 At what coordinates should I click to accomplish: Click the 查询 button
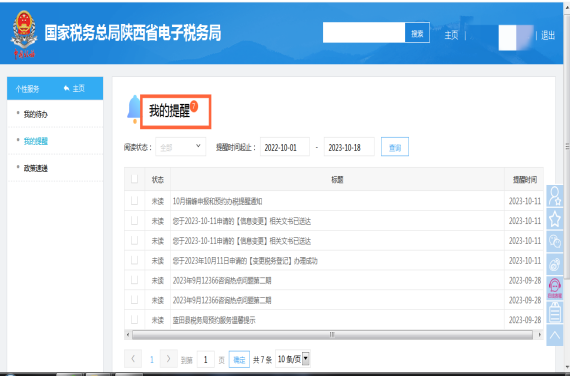395,147
